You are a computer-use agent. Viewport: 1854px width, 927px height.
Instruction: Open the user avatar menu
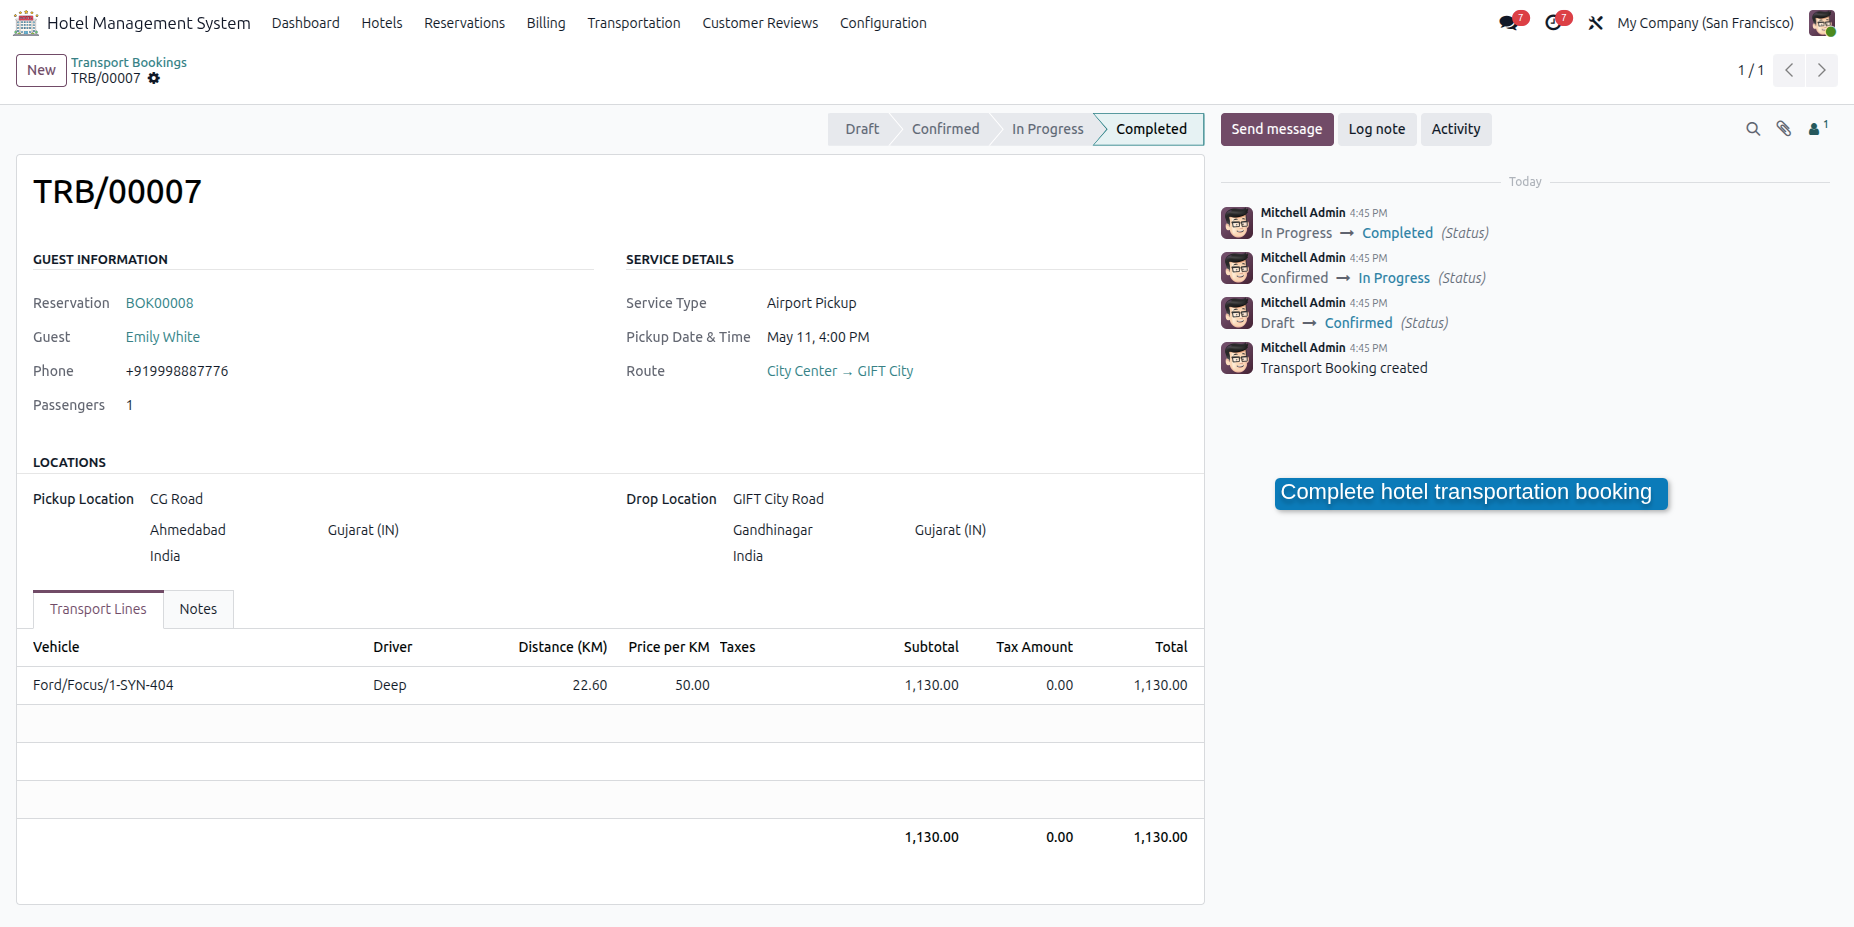pos(1822,23)
